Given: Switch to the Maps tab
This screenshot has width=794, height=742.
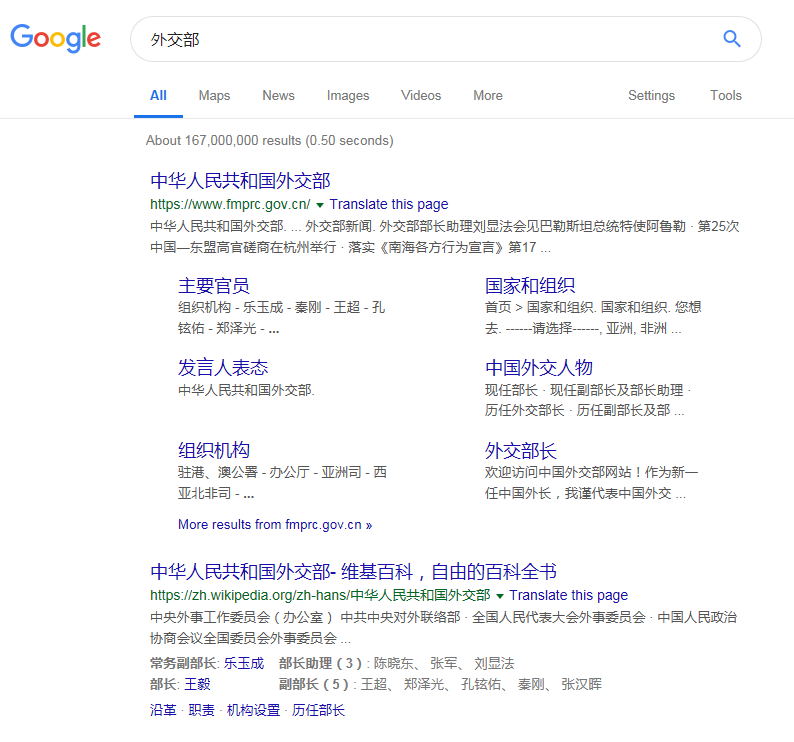Looking at the screenshot, I should click(x=214, y=96).
